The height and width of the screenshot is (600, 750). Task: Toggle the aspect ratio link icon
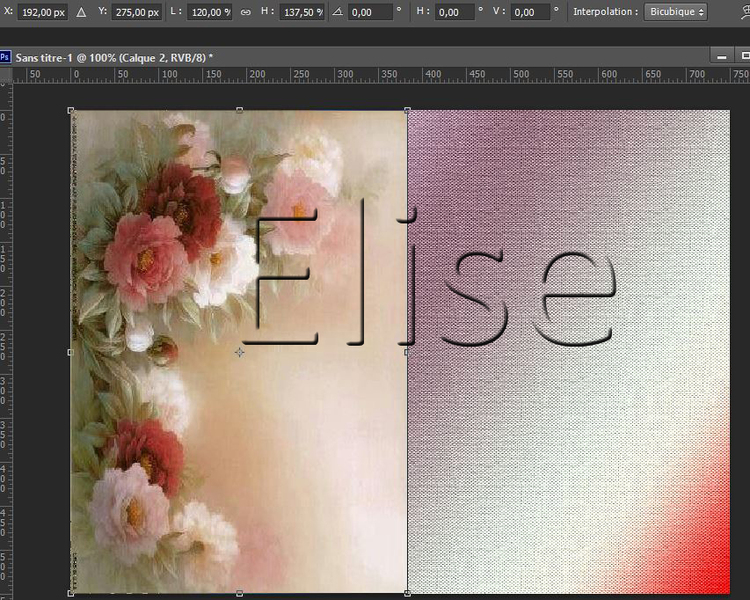(x=245, y=13)
